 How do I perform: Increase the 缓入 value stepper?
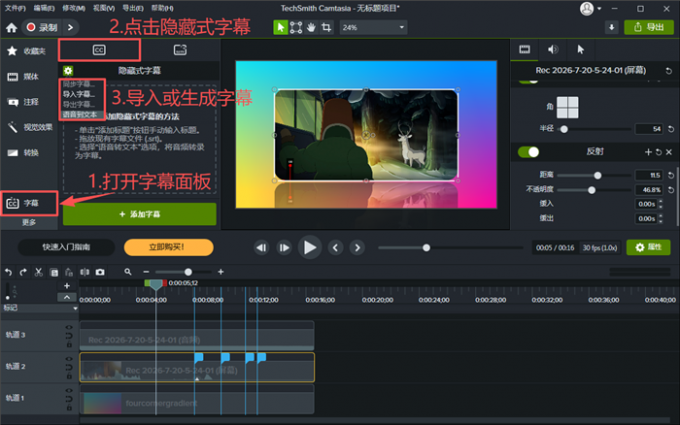(660, 201)
